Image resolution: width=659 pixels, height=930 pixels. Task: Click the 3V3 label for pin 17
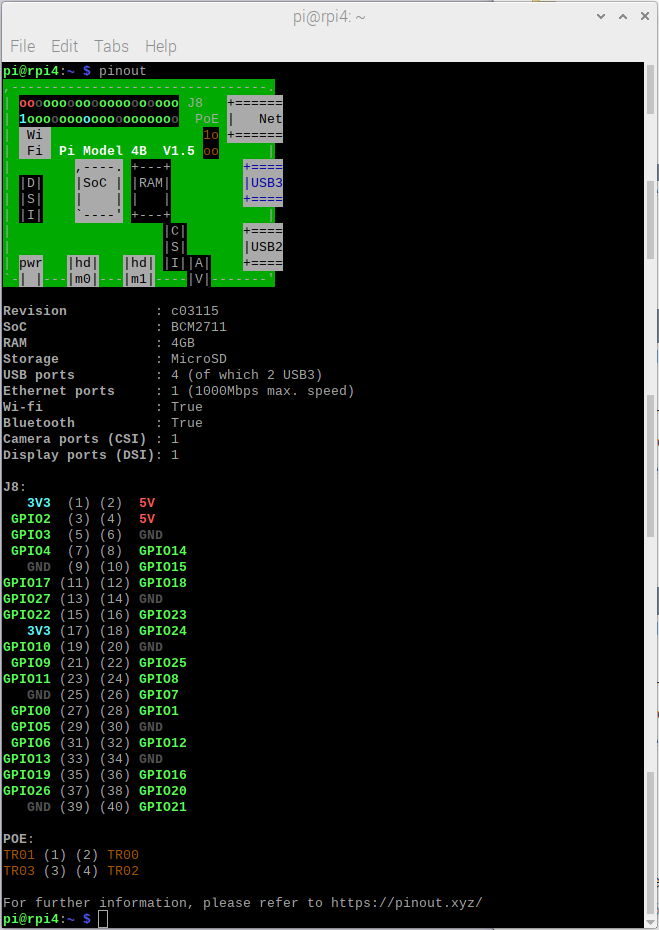[39, 631]
